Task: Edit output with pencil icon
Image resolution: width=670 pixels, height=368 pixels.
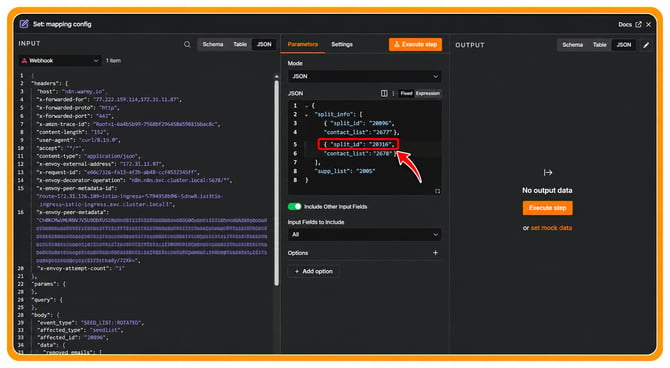Action: [x=646, y=45]
